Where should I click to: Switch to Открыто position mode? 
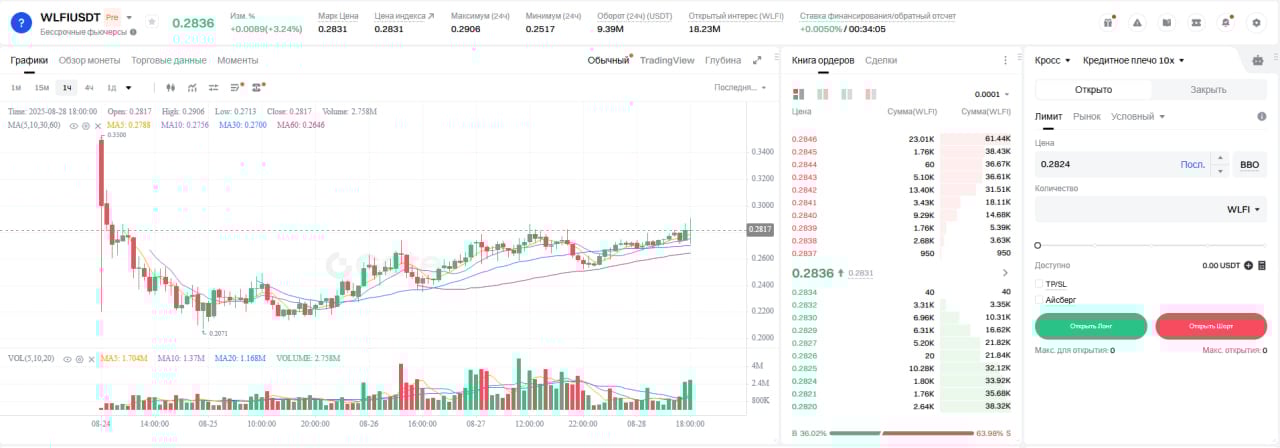[1093, 89]
